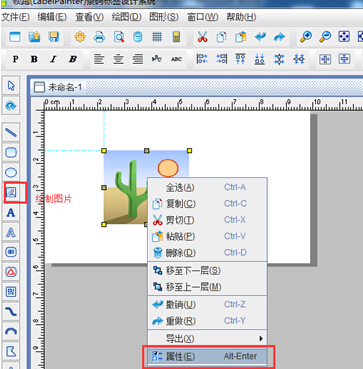Select the Barcode tool in toolbox

[11, 252]
